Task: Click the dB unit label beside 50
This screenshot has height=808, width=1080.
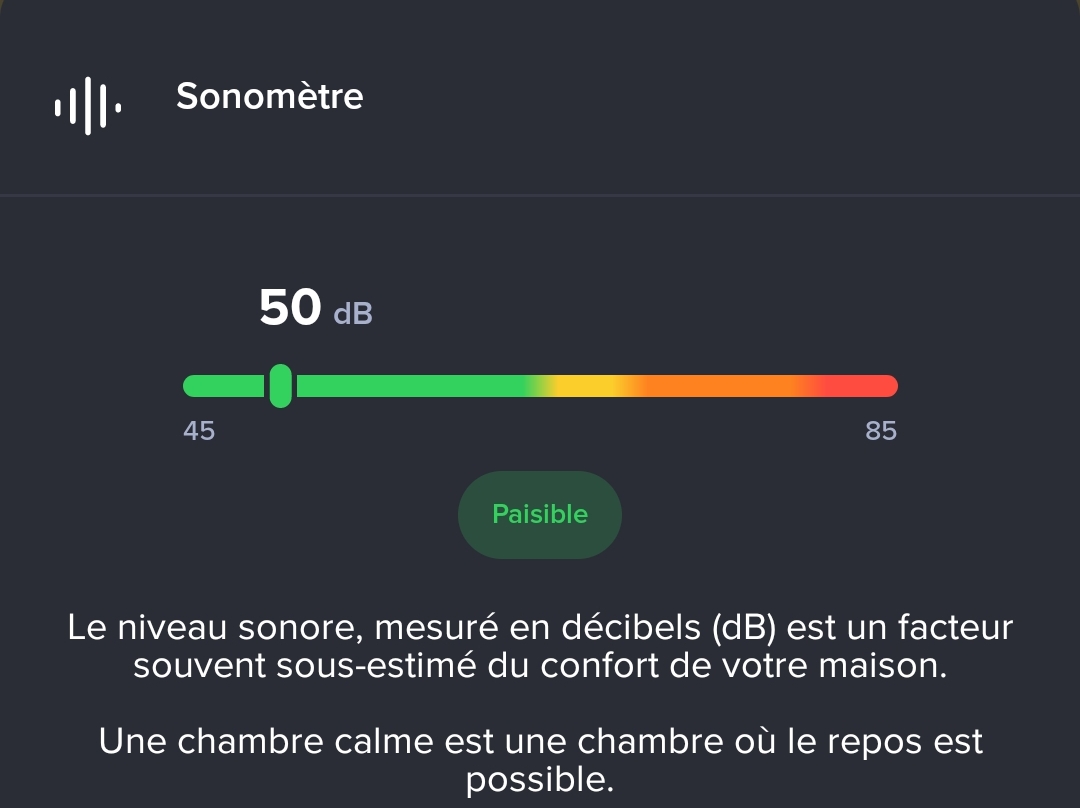Action: click(352, 314)
